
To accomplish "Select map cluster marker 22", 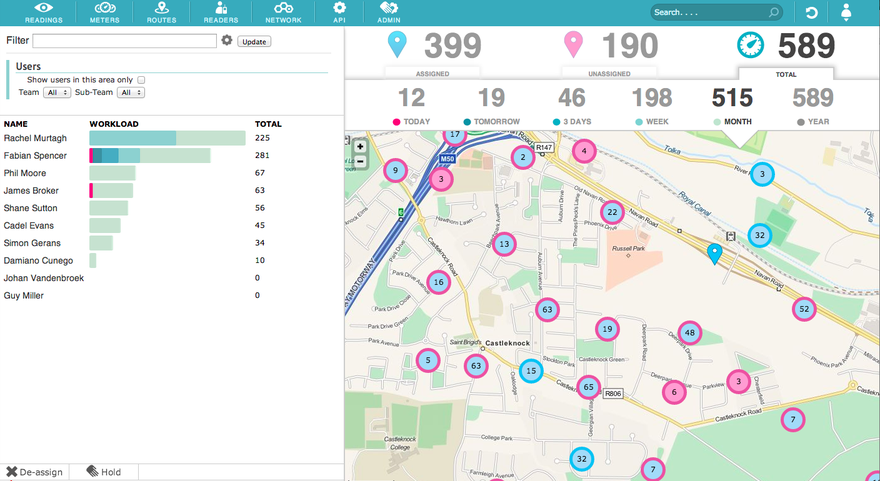I will pos(612,212).
